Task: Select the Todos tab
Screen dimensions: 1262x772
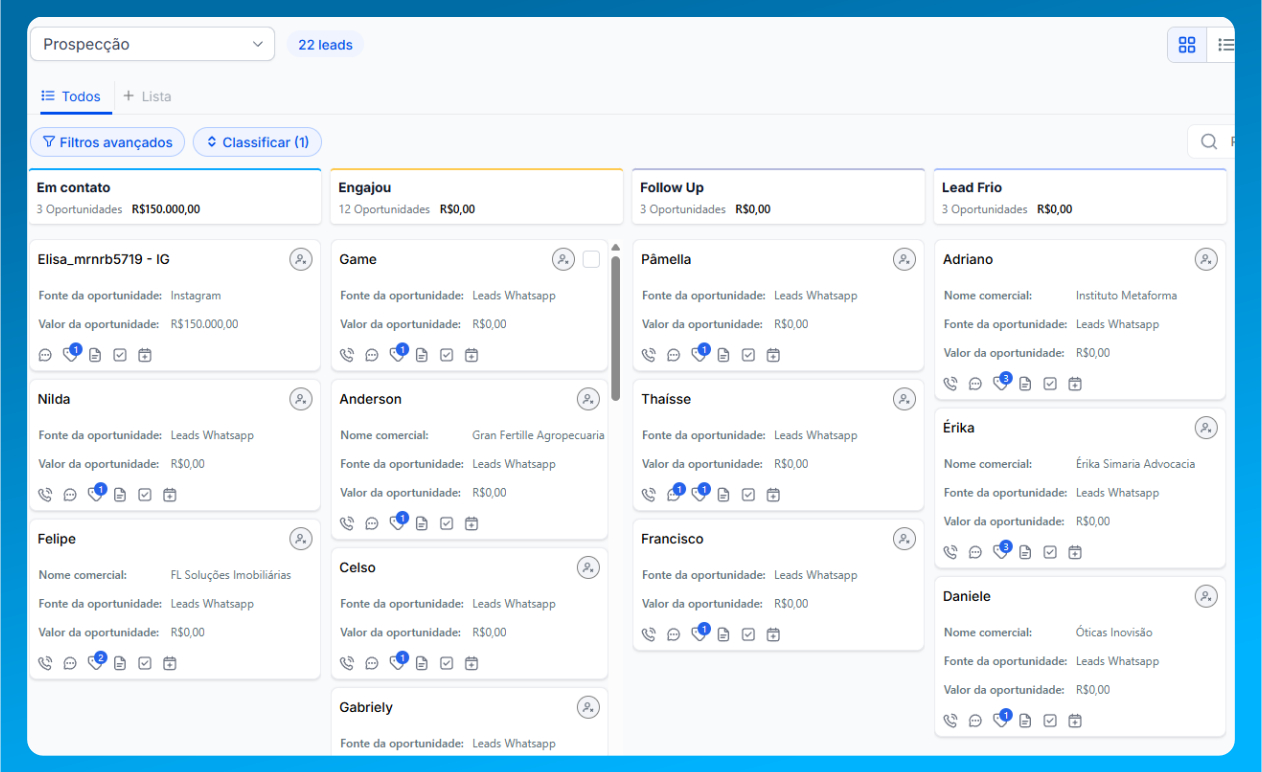Action: [71, 97]
